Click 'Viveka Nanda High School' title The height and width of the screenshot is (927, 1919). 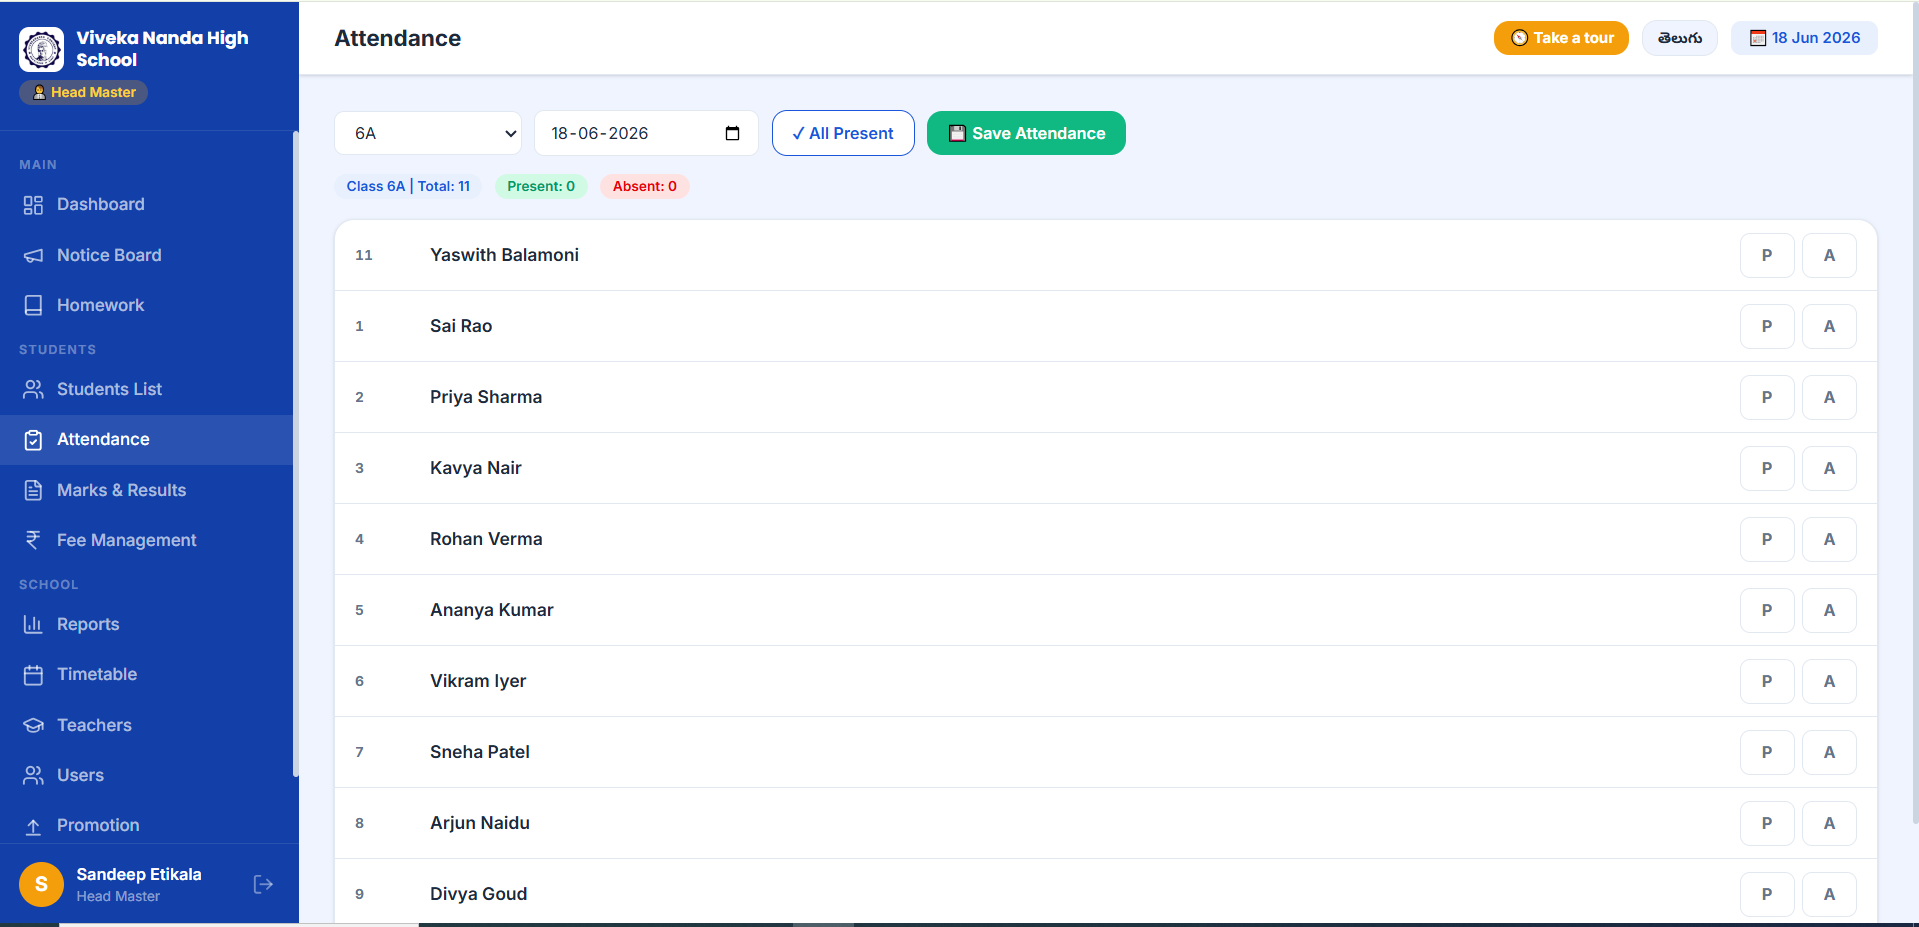coord(162,49)
